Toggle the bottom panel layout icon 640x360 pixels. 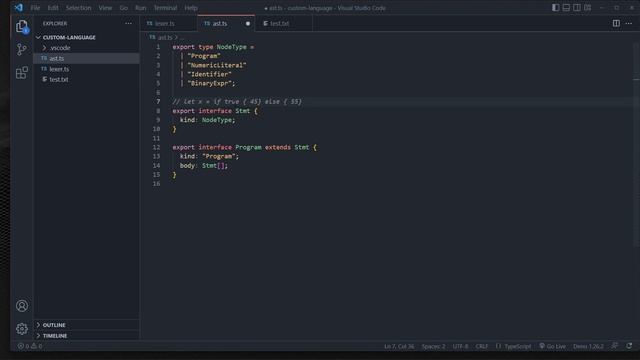click(x=566, y=7)
